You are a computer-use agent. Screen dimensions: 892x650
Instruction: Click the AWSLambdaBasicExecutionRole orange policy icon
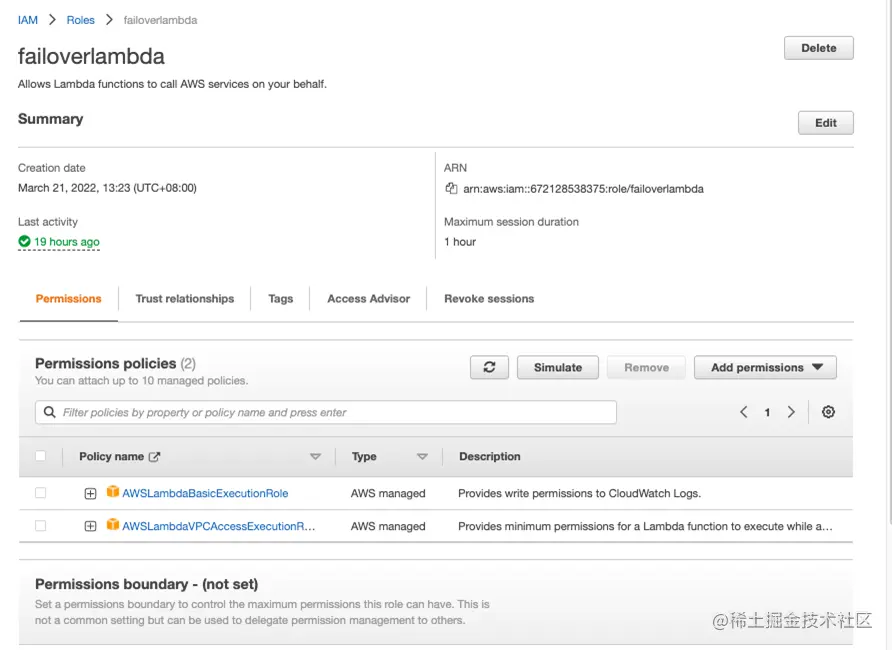113,491
